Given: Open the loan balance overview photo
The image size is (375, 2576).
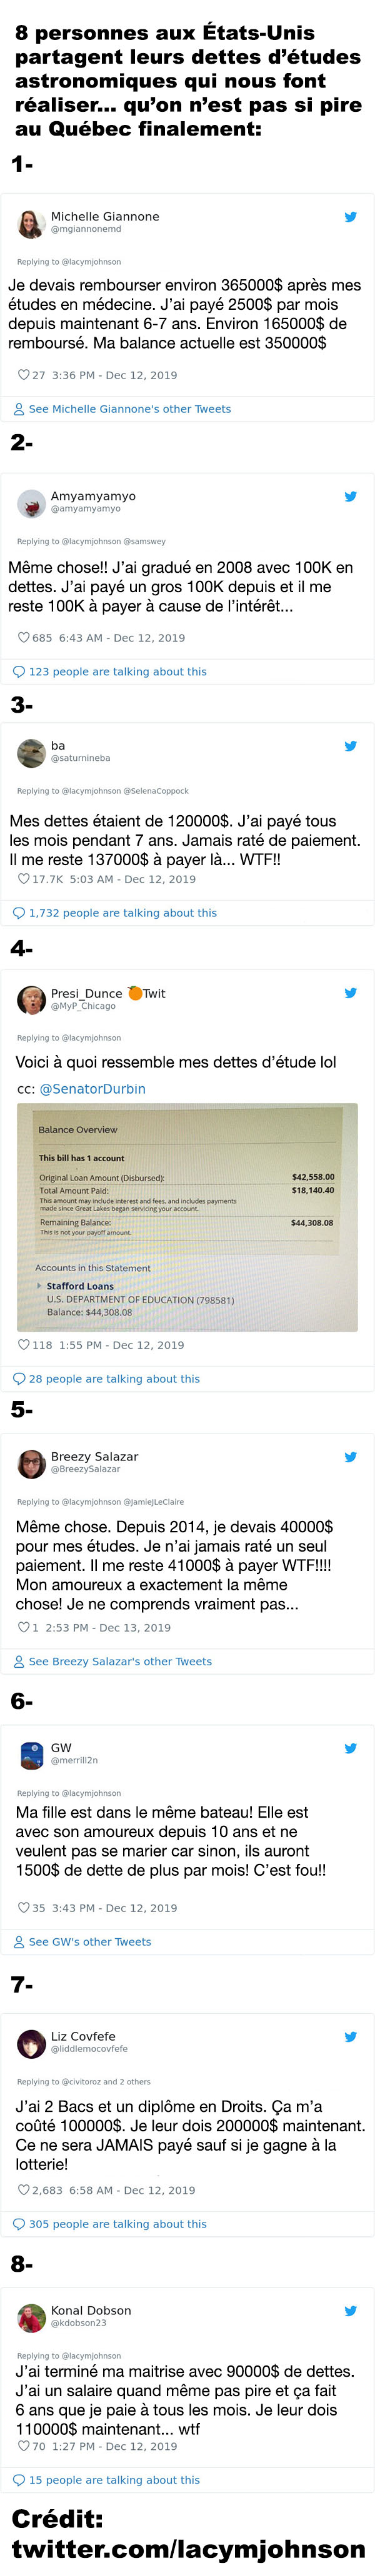Looking at the screenshot, I should (187, 1217).
